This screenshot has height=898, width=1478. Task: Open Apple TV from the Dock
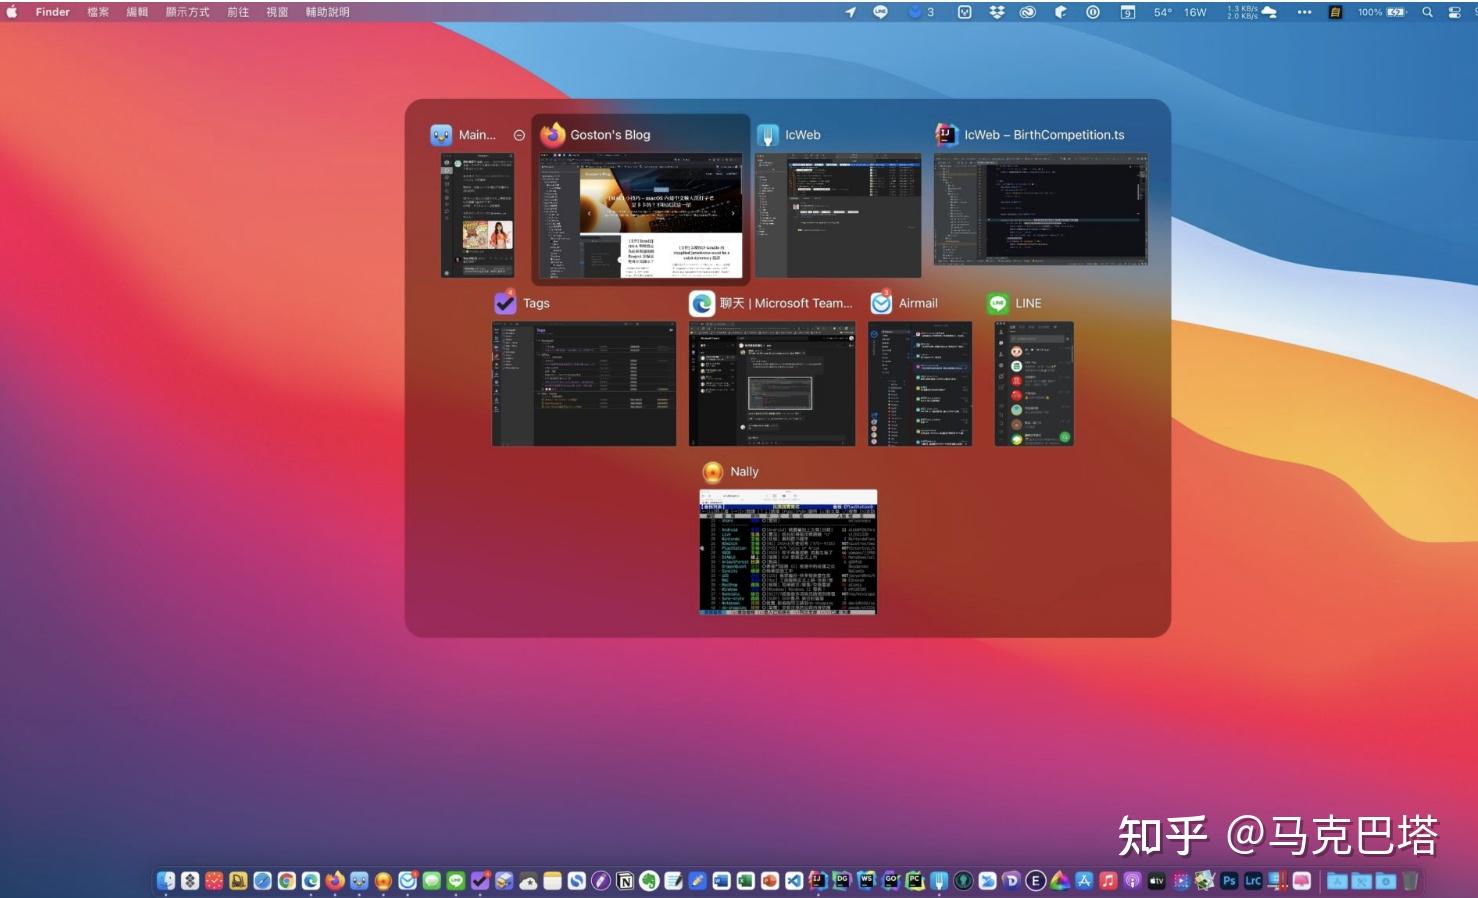(1156, 881)
